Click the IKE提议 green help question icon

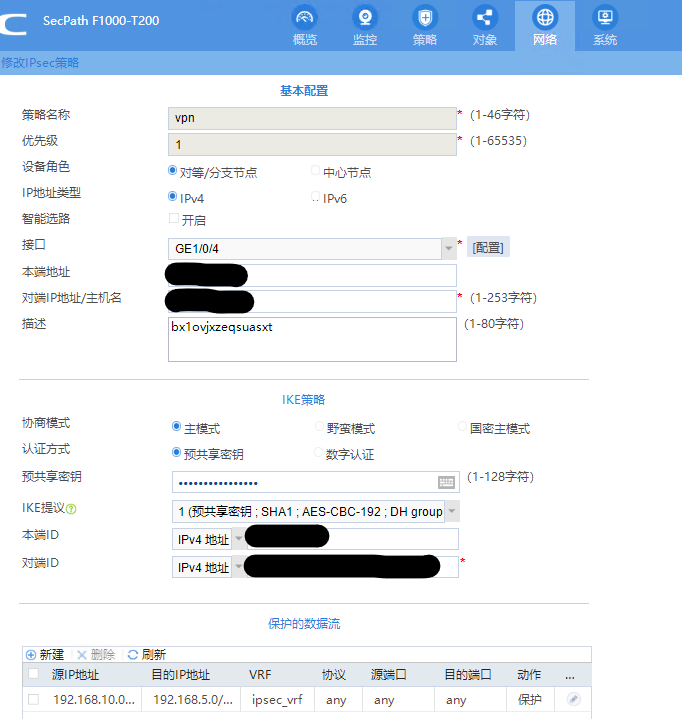[71, 509]
